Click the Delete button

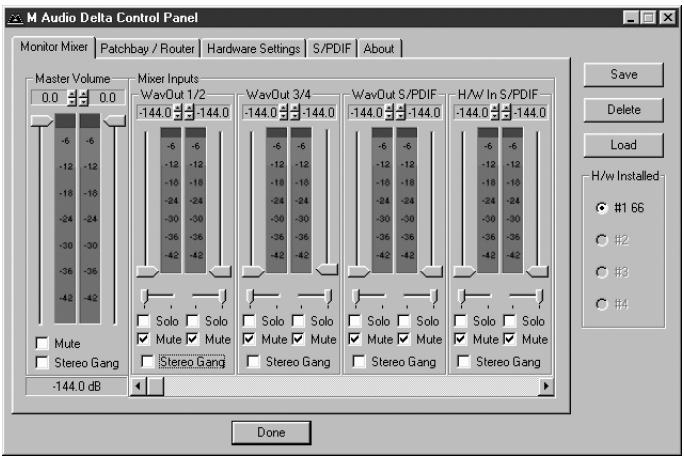pos(623,110)
